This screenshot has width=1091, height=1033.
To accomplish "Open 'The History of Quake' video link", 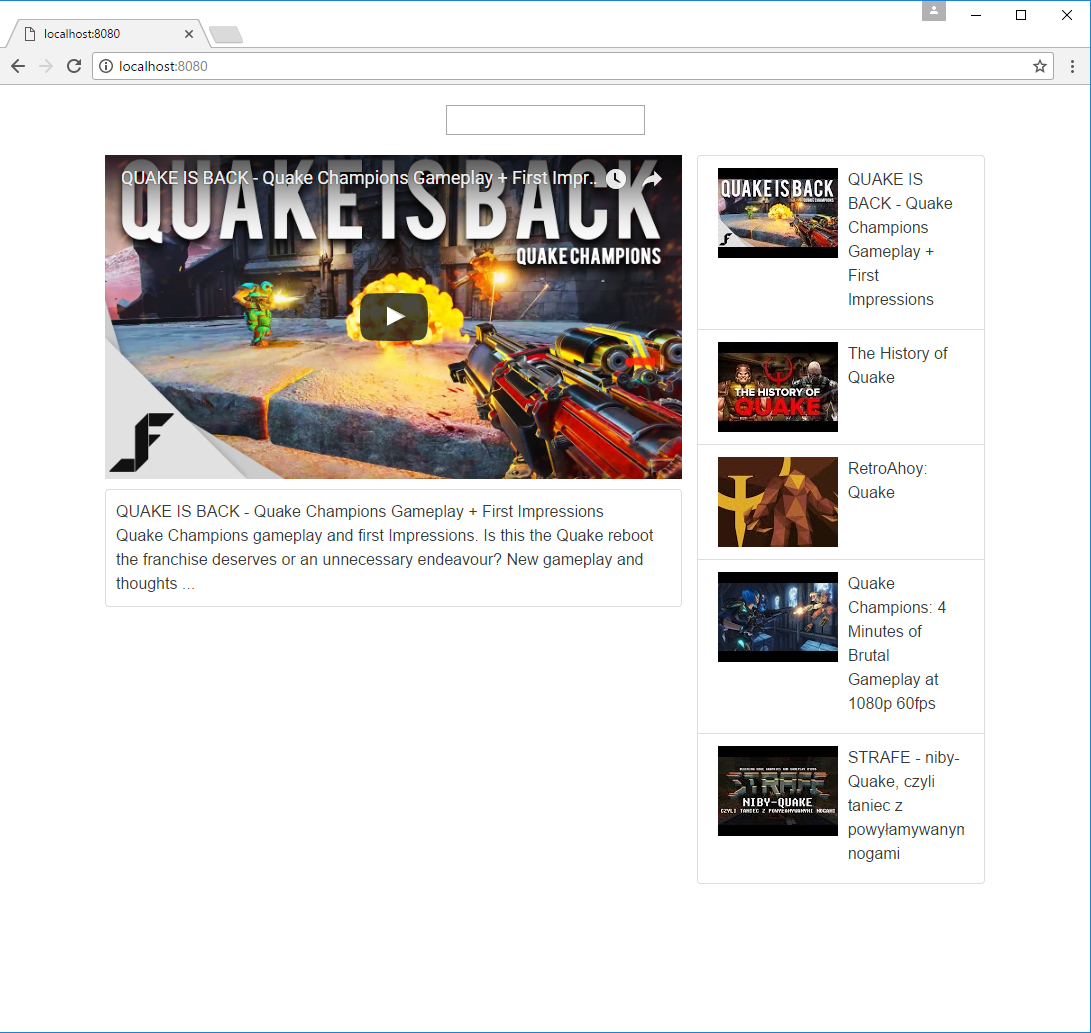I will point(897,365).
